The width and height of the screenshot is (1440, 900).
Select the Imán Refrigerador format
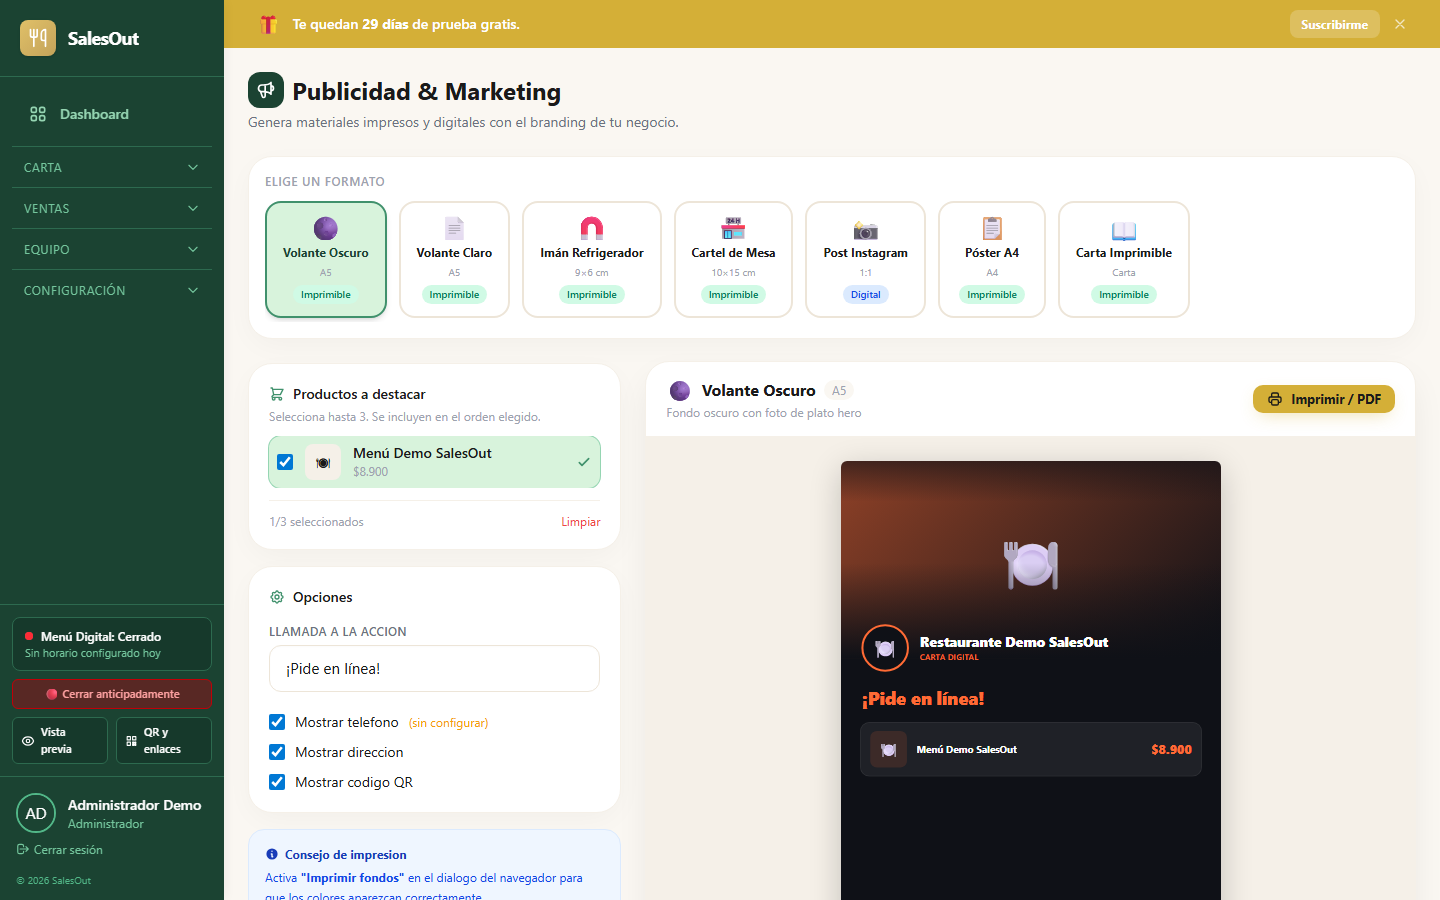[592, 259]
